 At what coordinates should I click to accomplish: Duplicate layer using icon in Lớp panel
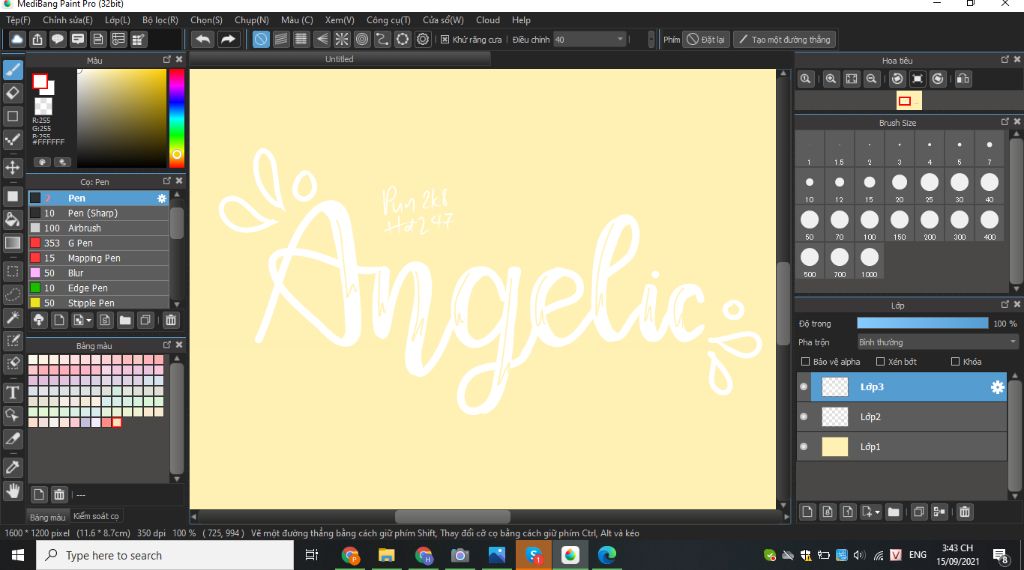(919, 512)
